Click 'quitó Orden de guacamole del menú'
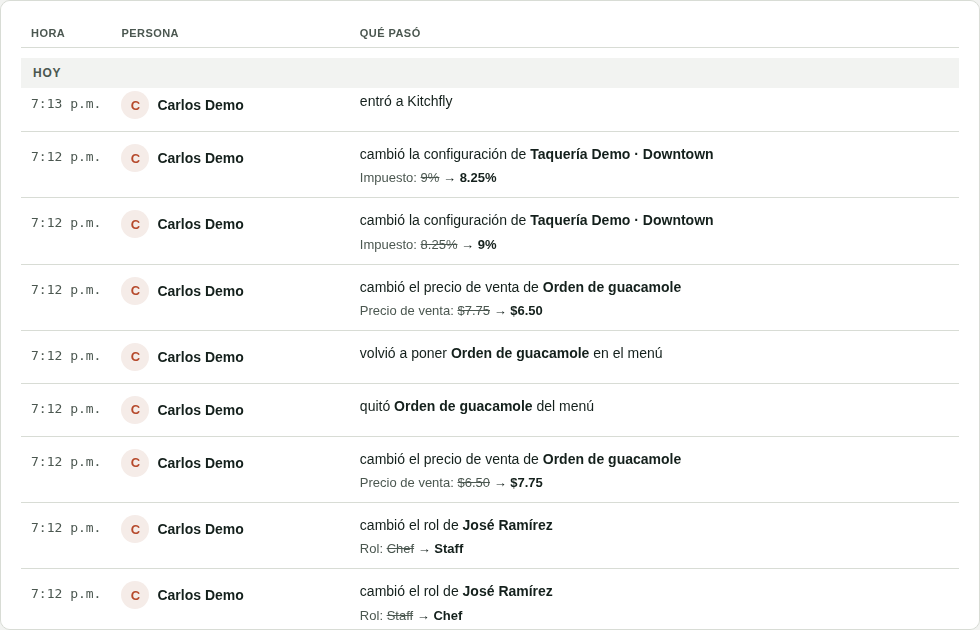Image resolution: width=980 pixels, height=630 pixels. [x=477, y=406]
